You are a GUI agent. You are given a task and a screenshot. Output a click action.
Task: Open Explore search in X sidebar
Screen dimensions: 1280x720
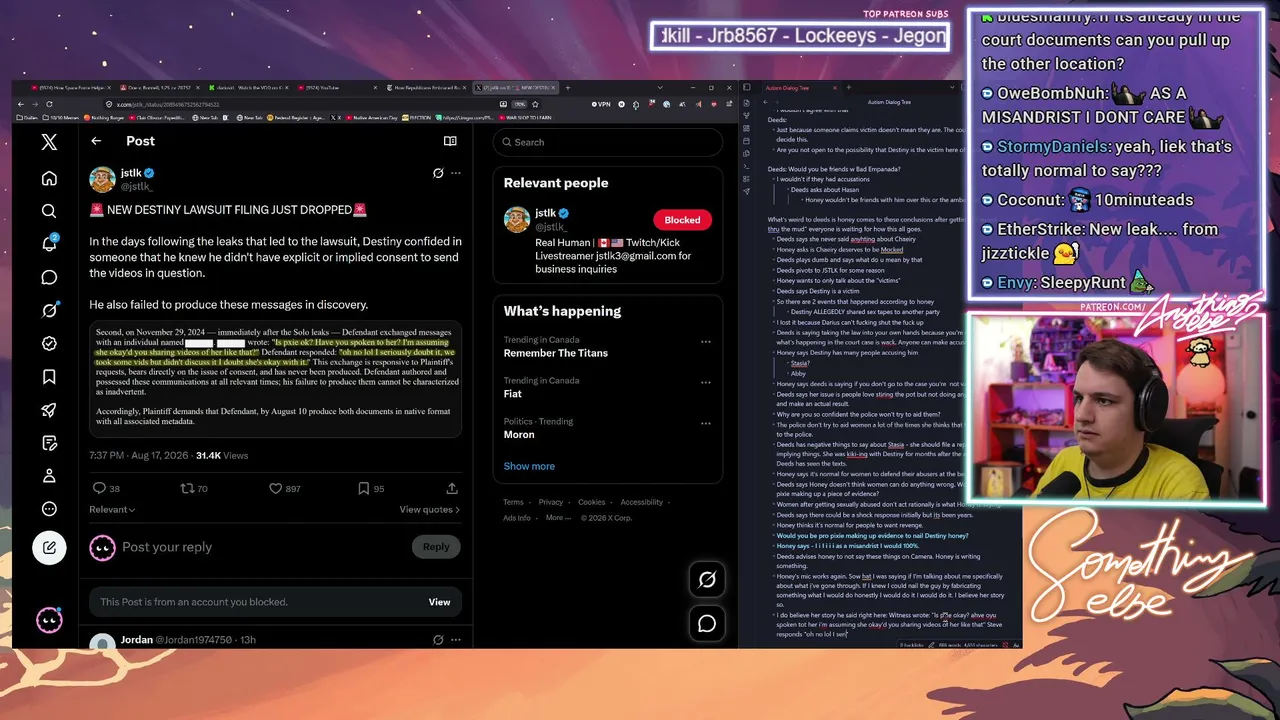click(x=49, y=211)
